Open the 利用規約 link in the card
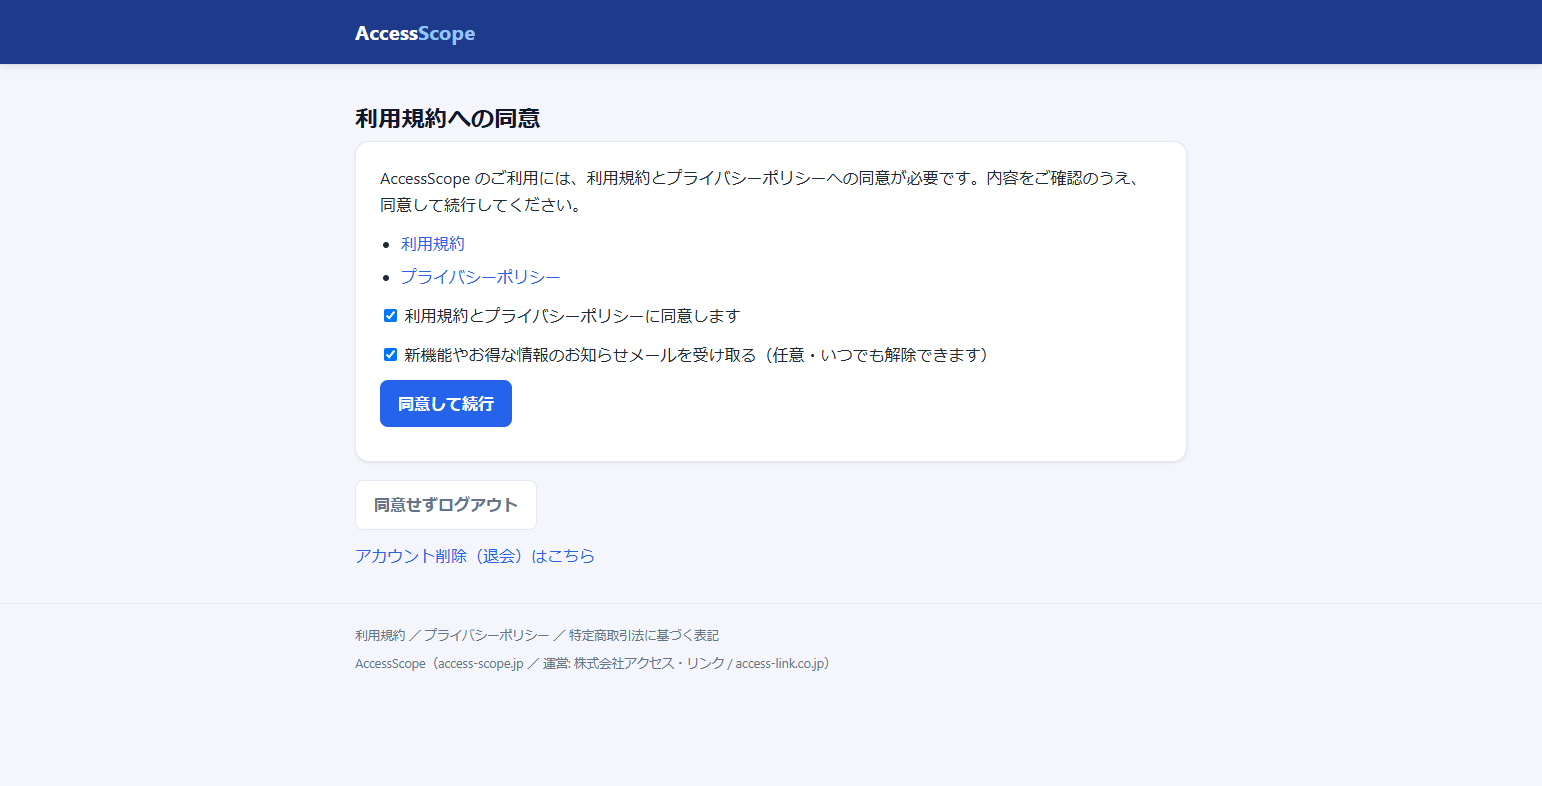 (x=432, y=244)
